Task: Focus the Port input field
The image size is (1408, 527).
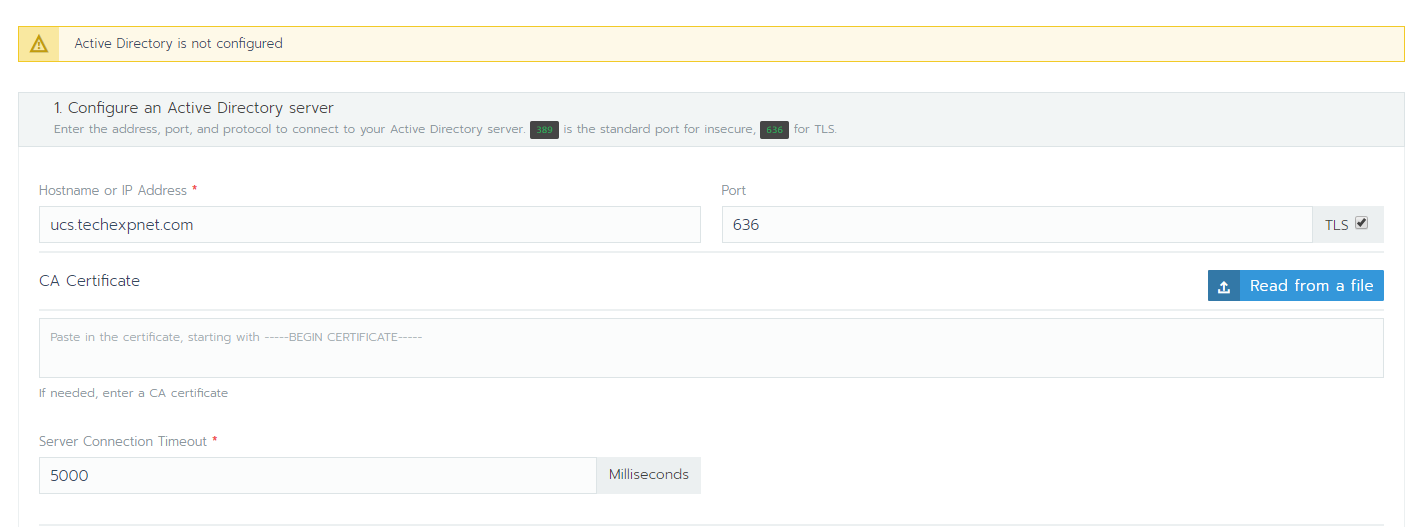Action: (1017, 225)
